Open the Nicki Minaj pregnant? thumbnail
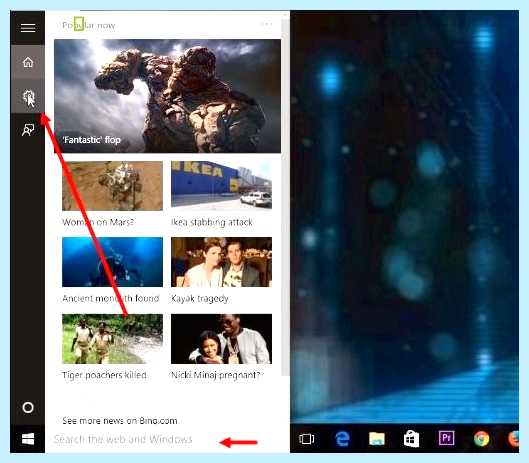Image resolution: width=529 pixels, height=463 pixels. (221, 339)
